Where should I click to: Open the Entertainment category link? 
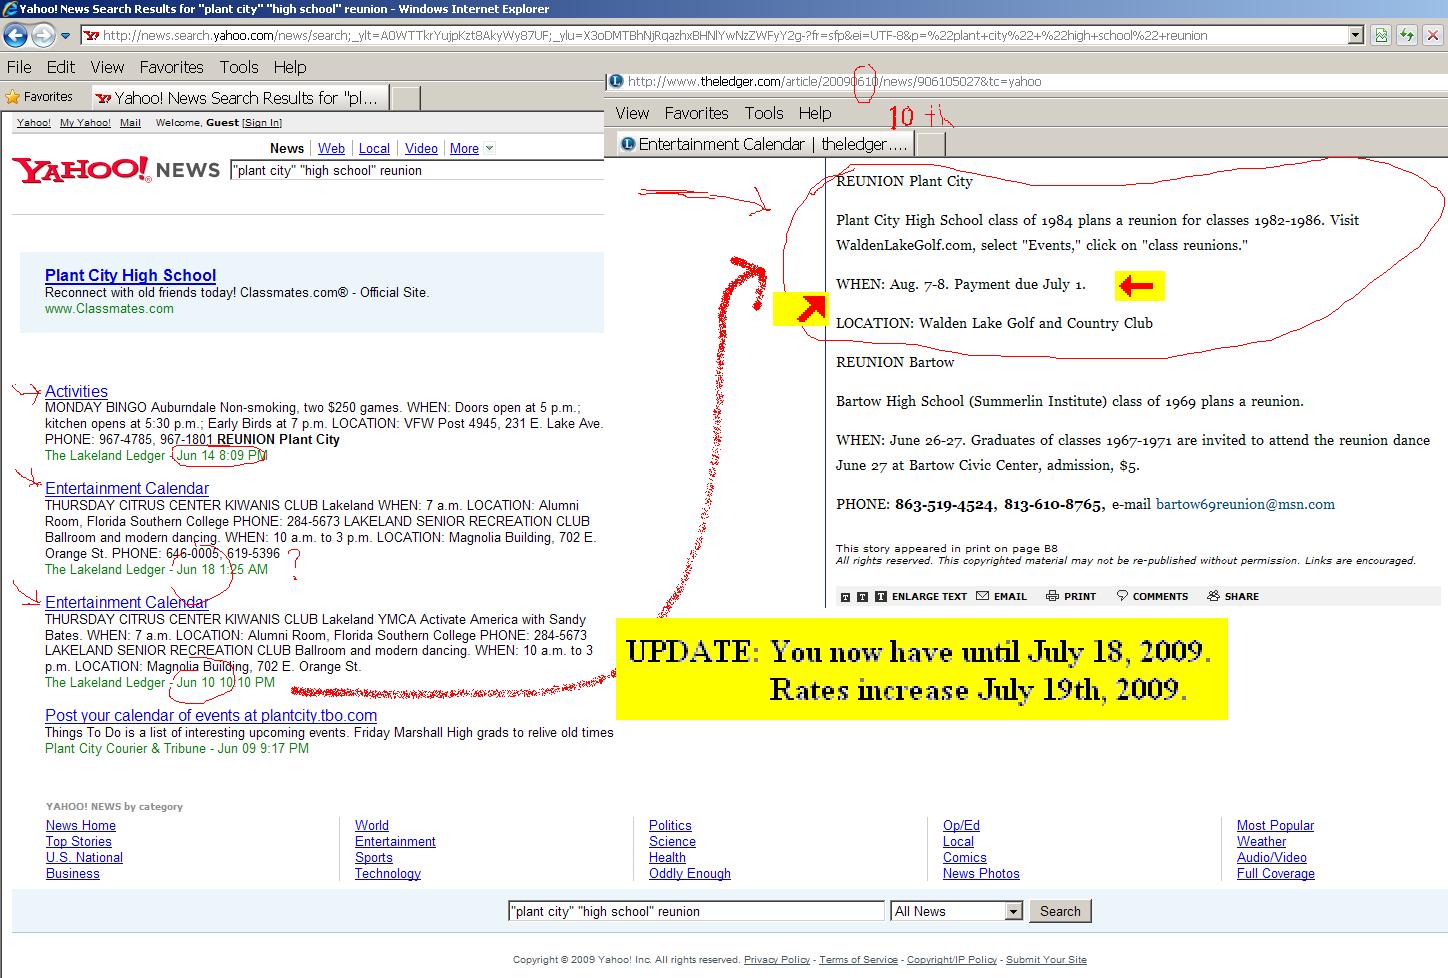(395, 841)
